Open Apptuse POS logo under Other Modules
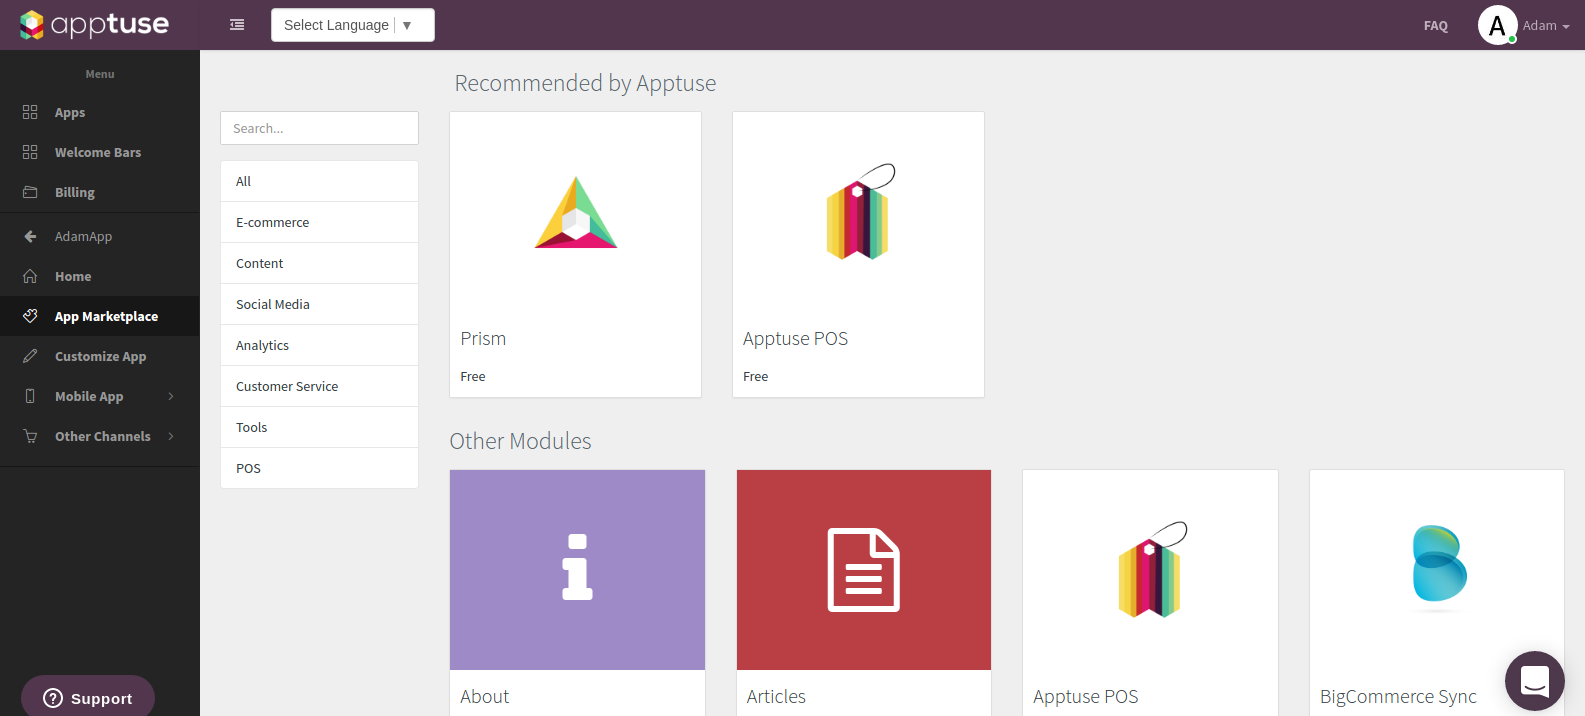The image size is (1585, 716). pos(1152,569)
